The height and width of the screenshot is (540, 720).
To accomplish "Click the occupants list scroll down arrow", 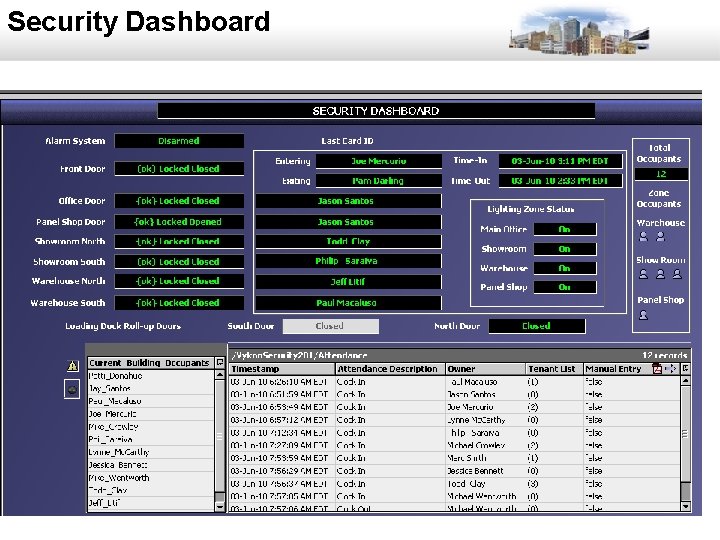I will click(220, 506).
